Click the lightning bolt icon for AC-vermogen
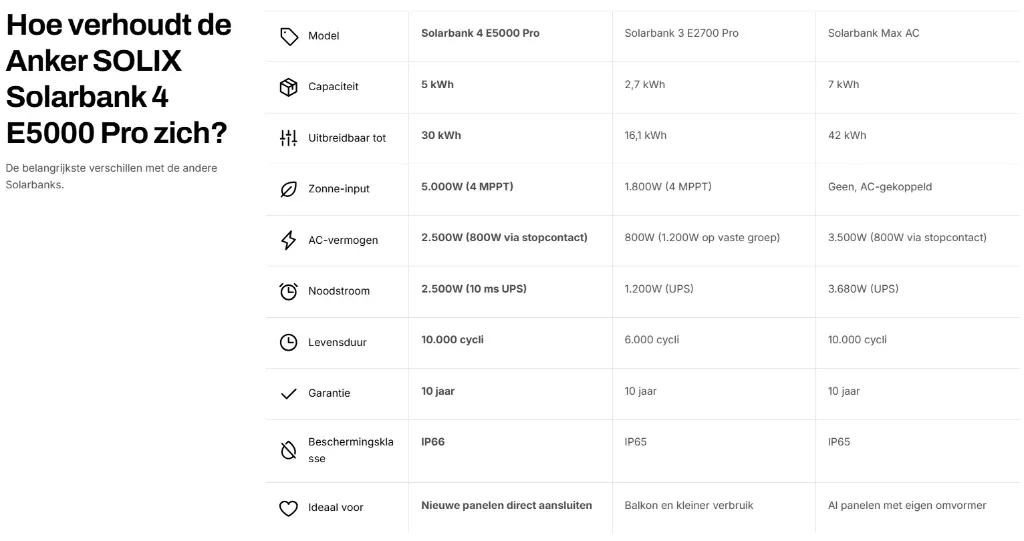1024x541 pixels. tap(289, 240)
